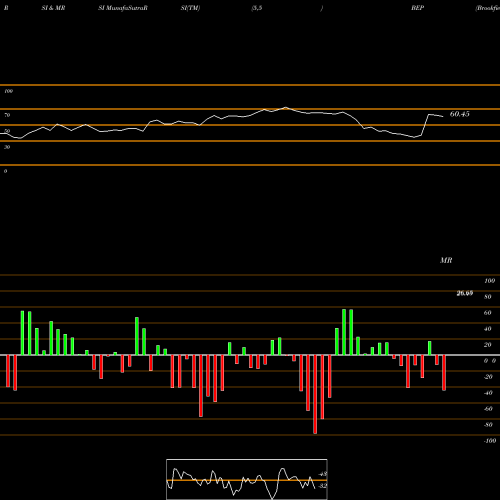
Task: Click the 70 level label on the RSI axis
Action: click(x=7, y=115)
